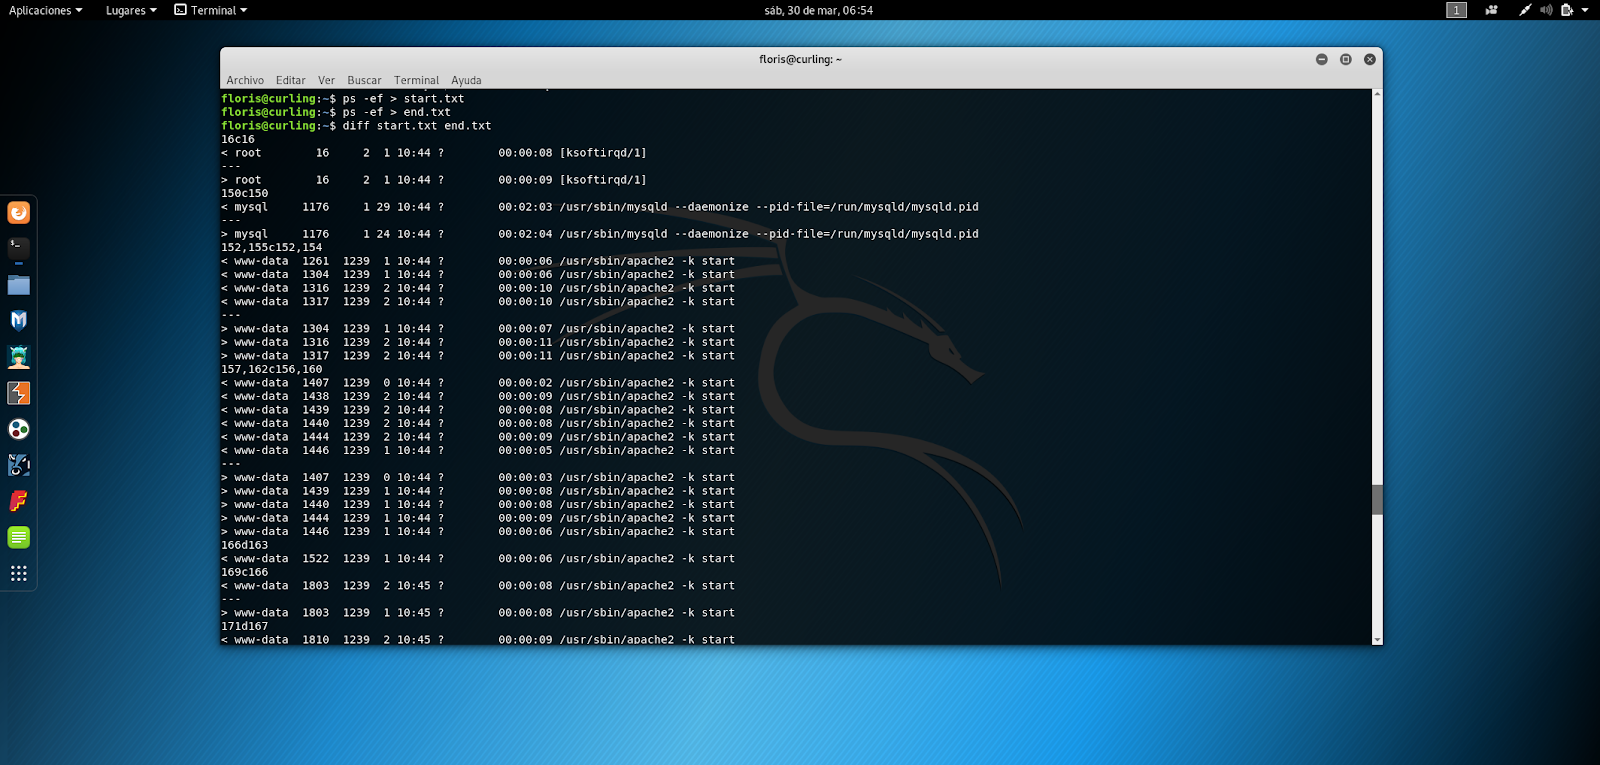Click the terminal scrollbar thumb

[1377, 499]
